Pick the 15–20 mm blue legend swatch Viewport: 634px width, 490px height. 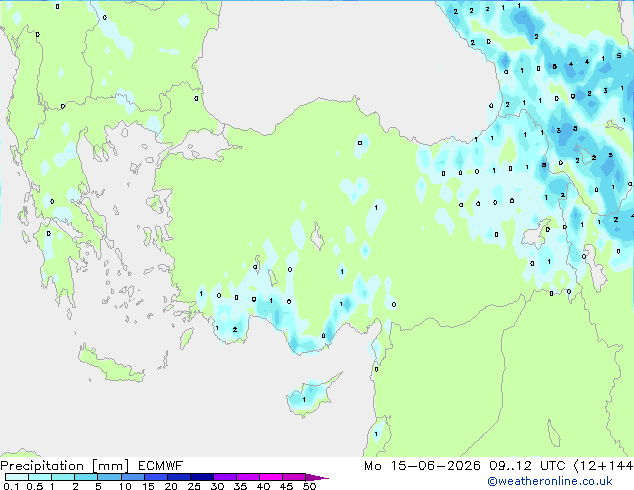[x=155, y=477]
